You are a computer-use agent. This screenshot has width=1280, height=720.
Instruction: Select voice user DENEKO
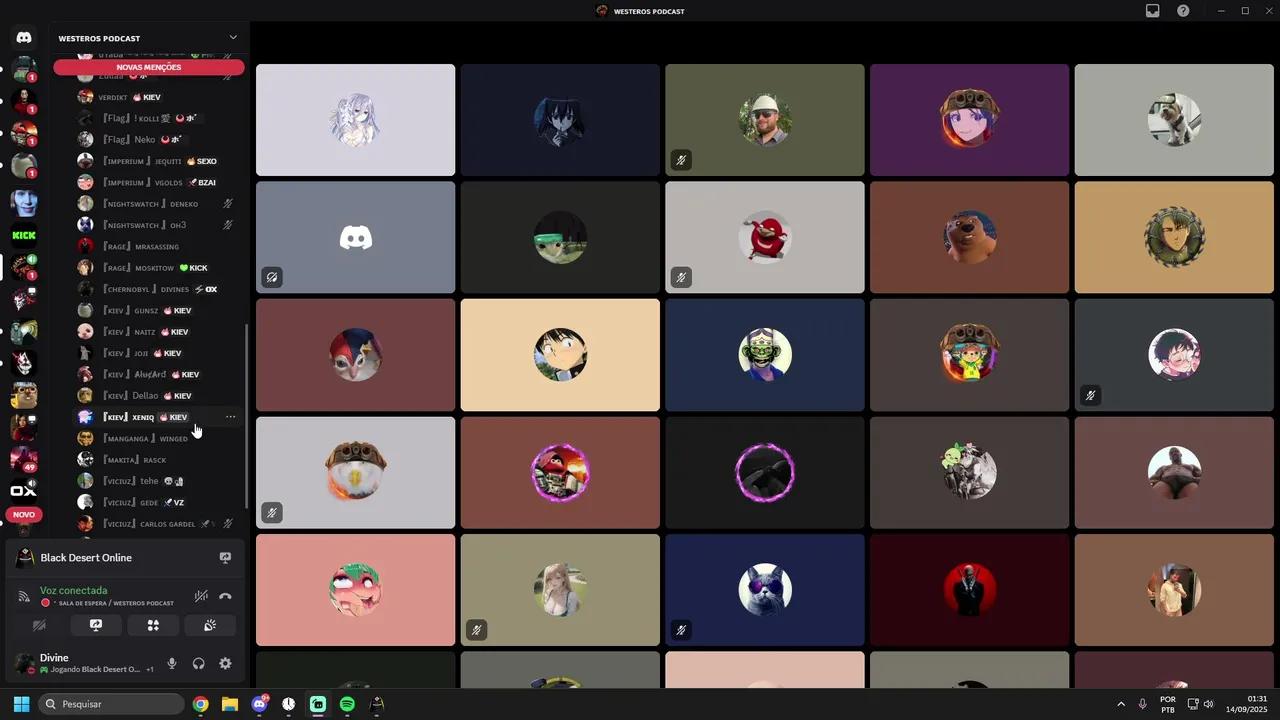click(x=160, y=203)
